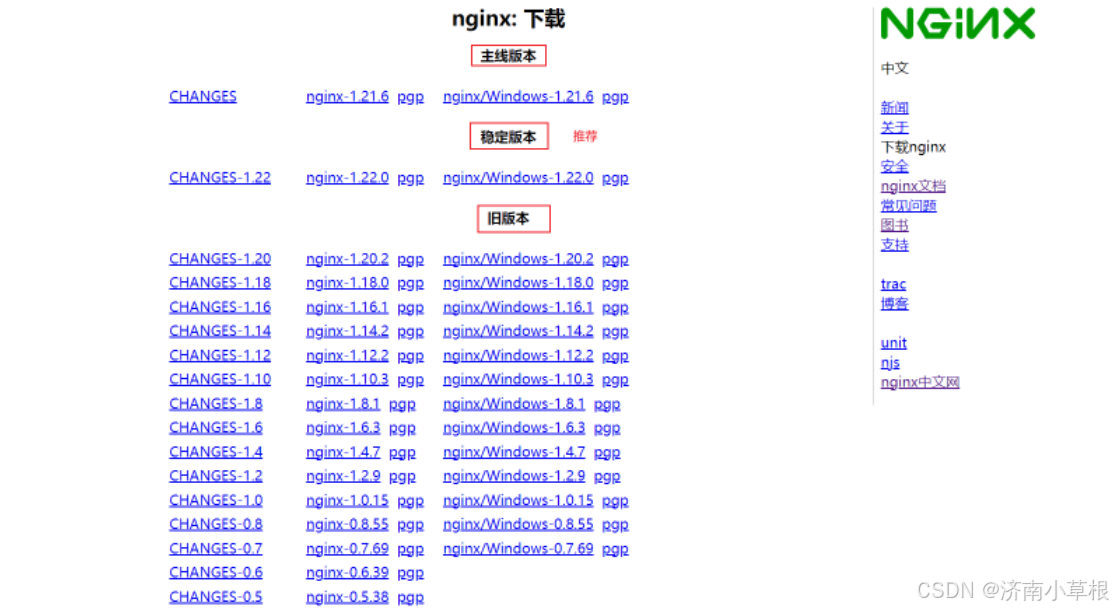
Task: Open pgp signature for nginx-1.21.6
Action: [410, 97]
